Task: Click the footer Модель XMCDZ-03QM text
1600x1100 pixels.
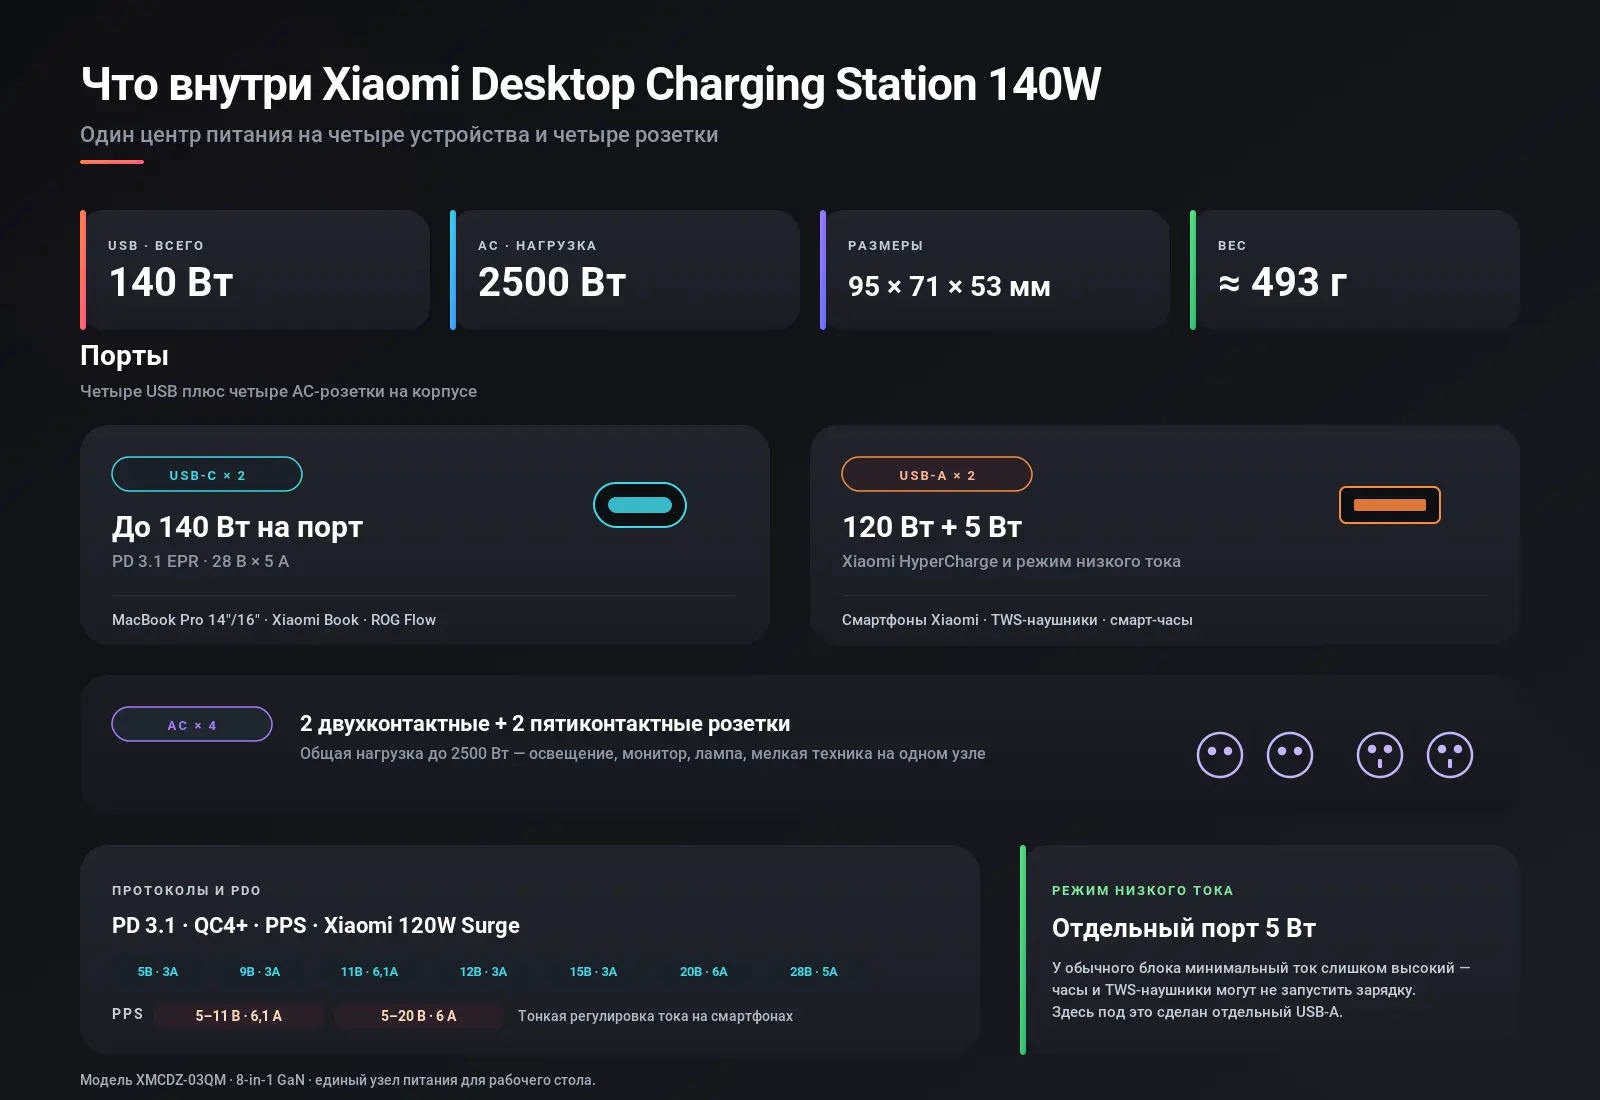Action: 338,1080
